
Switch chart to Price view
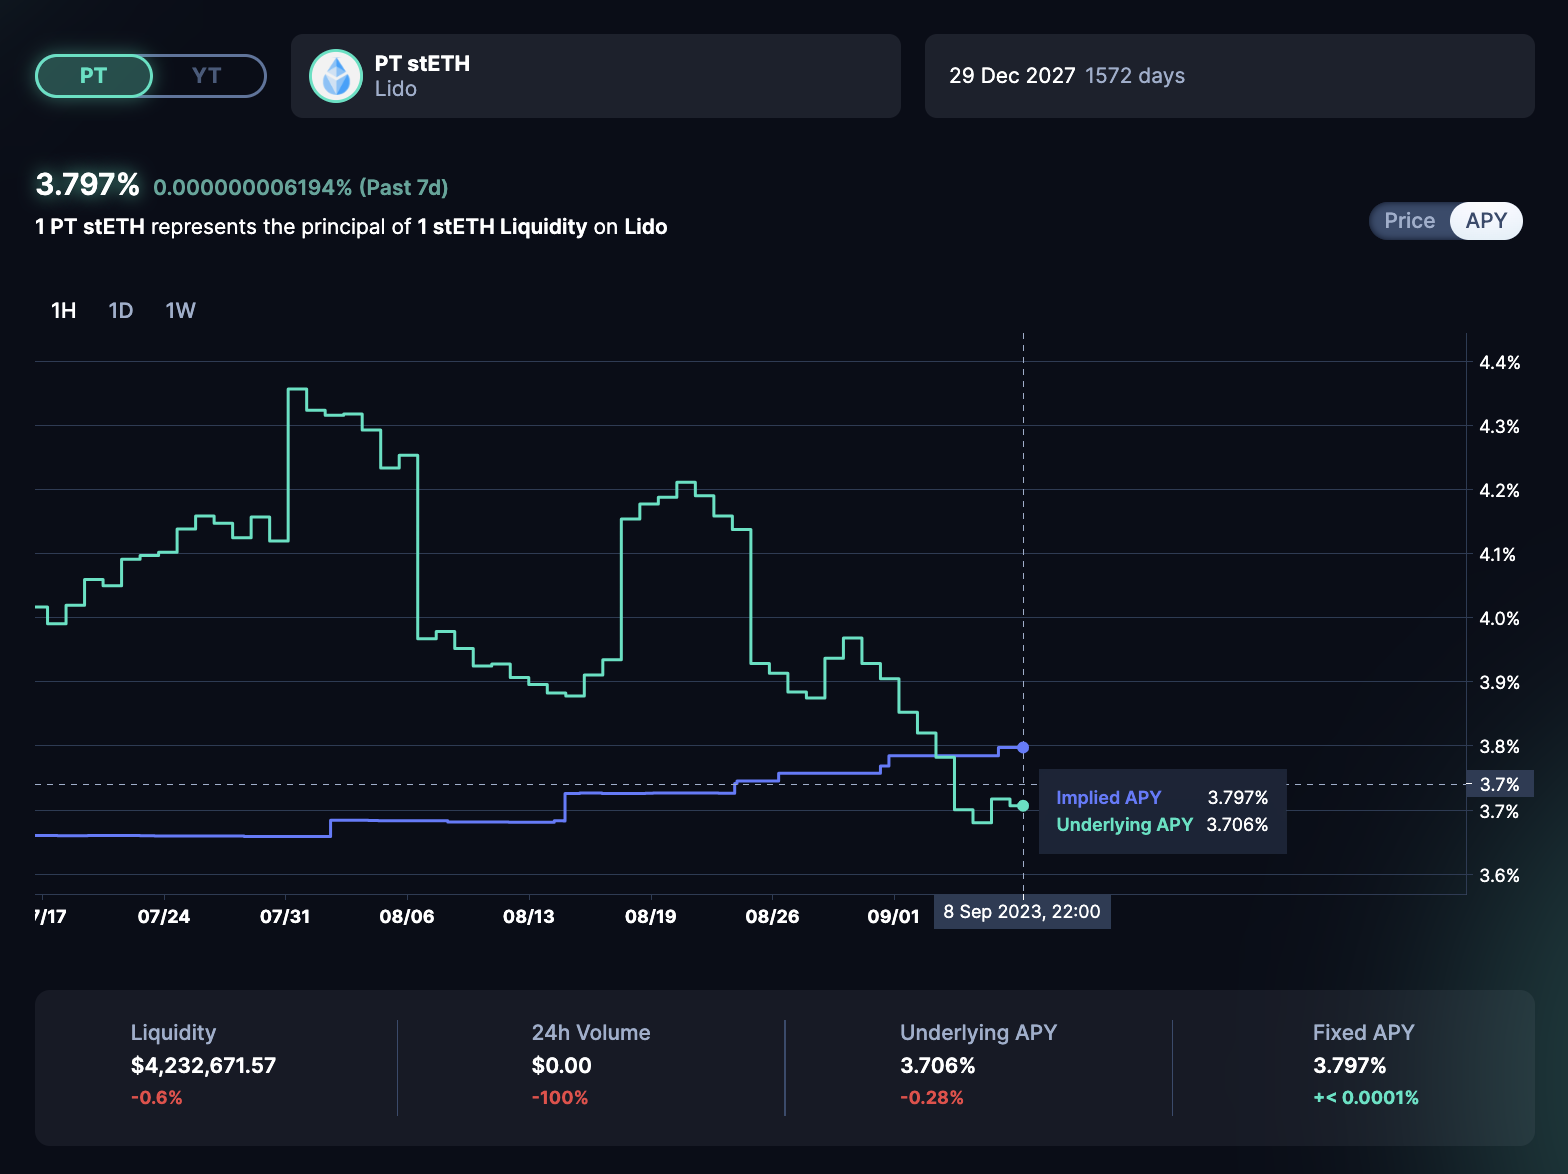coord(1409,221)
